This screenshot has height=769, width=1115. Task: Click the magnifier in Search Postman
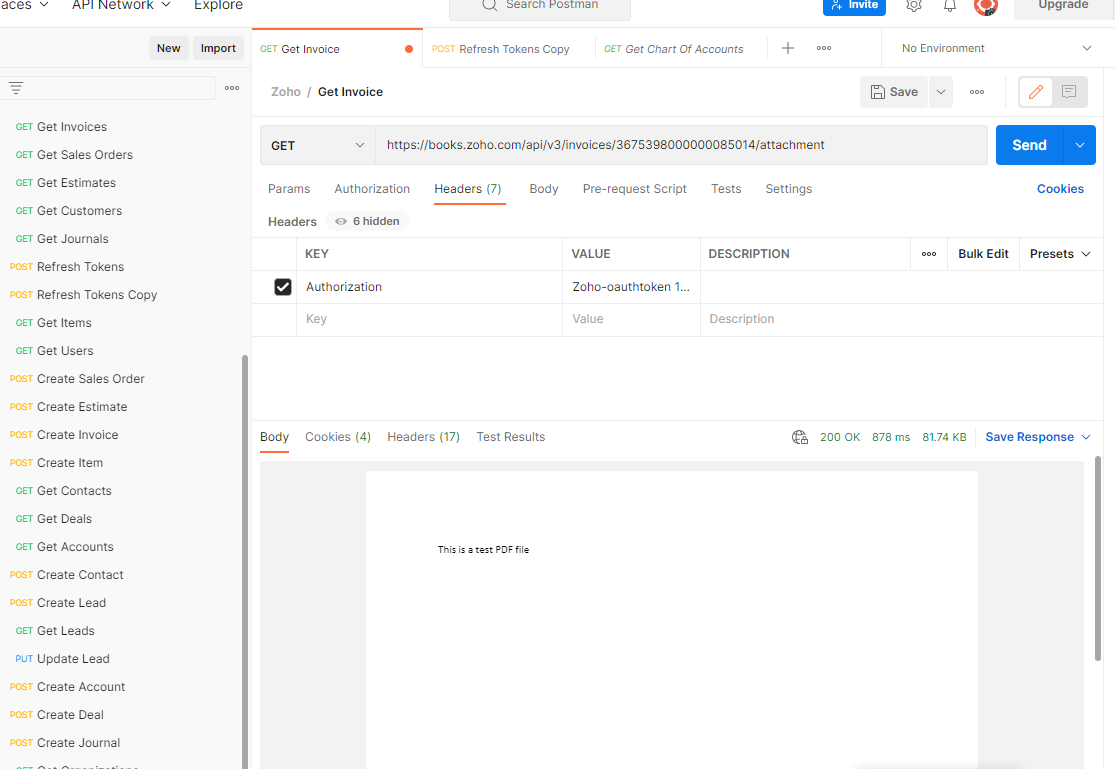(x=489, y=5)
